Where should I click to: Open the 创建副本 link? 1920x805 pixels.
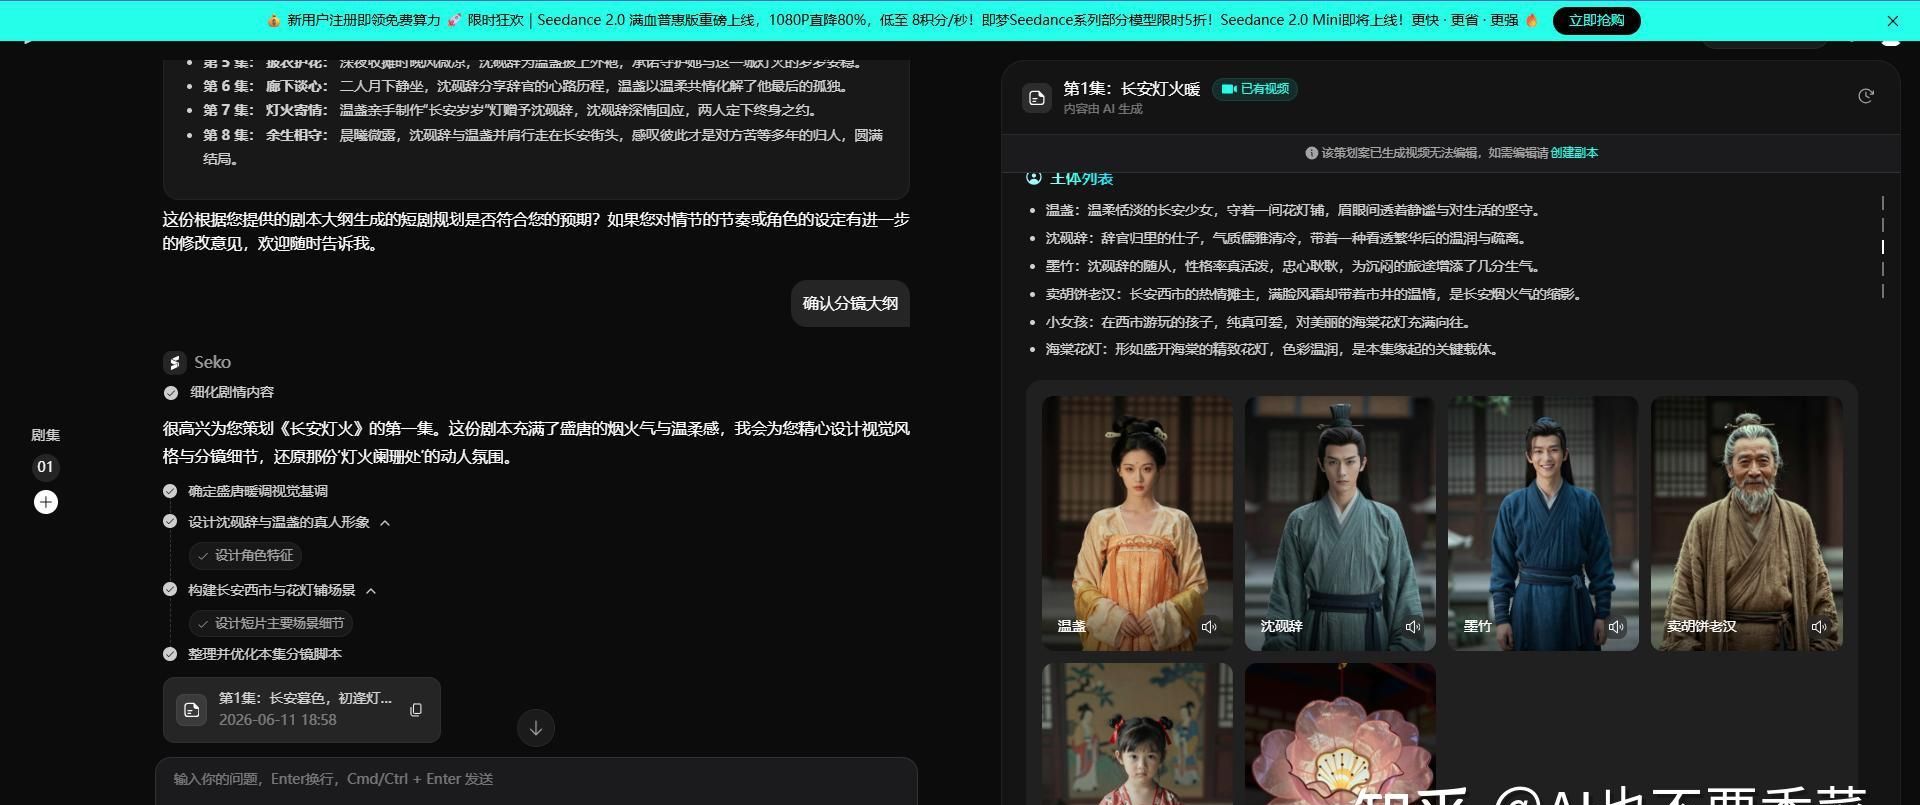coord(1574,153)
